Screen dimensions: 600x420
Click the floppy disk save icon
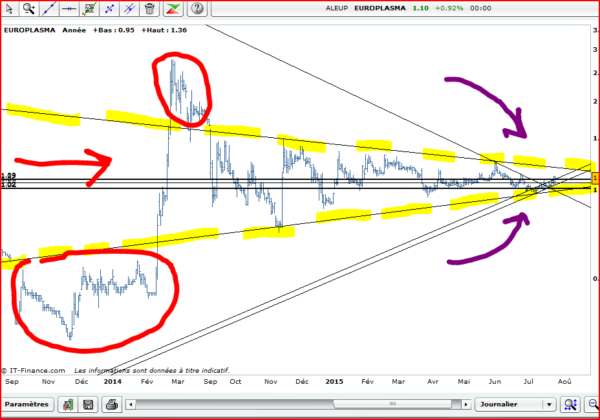pyautogui.click(x=89, y=405)
